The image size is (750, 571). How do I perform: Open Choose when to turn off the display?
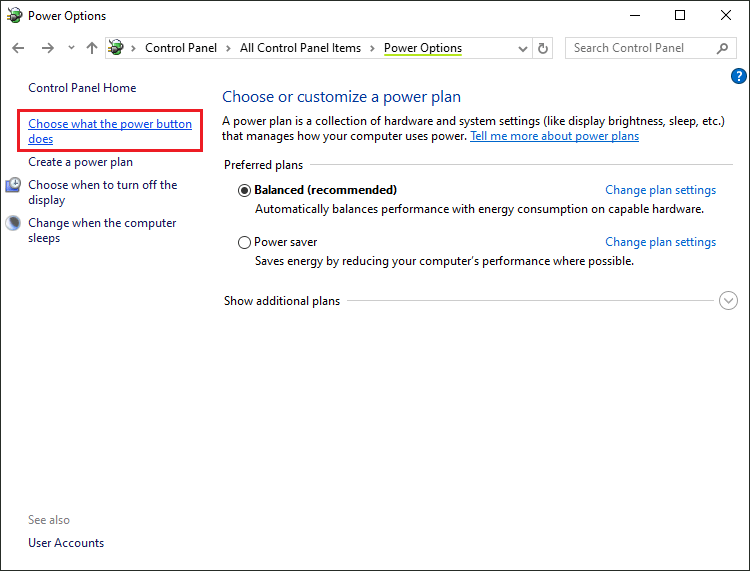102,192
